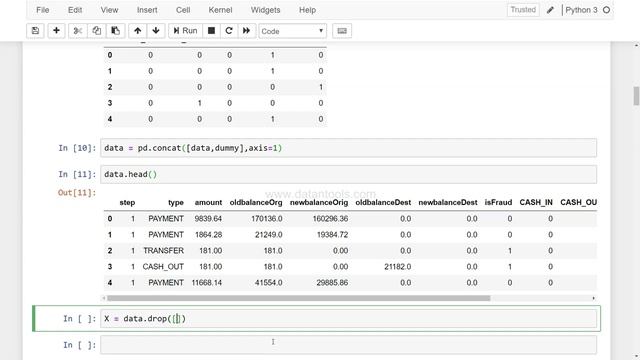Viewport: 640px width, 360px height.
Task: Select the empty code cell at bottom
Action: pos(349,345)
